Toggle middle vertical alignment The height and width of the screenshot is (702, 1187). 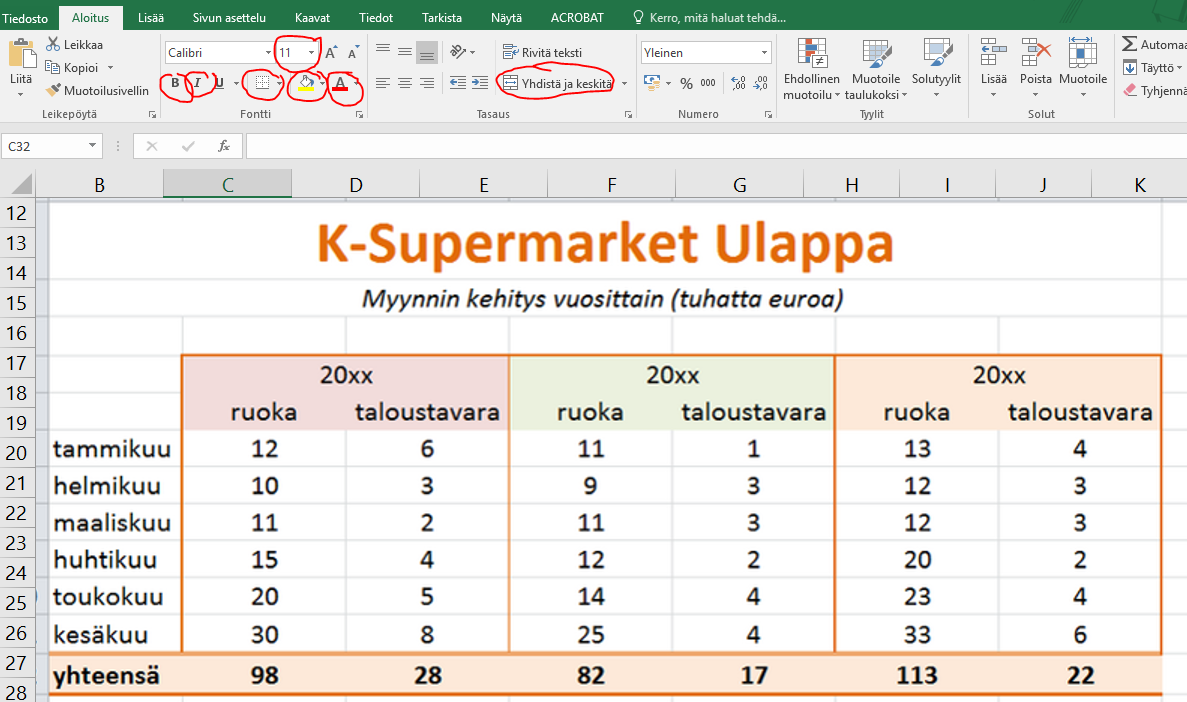pos(405,52)
